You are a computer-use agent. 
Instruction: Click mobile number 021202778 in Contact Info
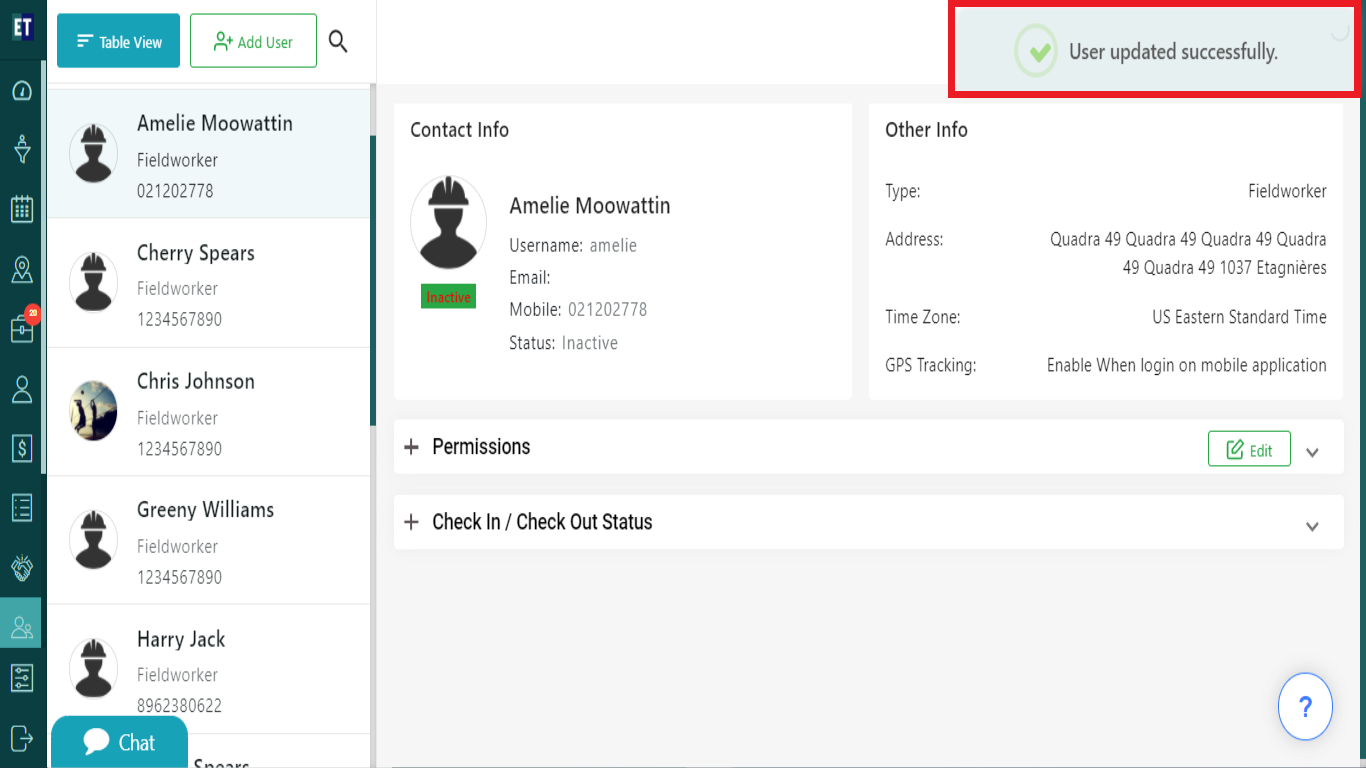point(608,310)
